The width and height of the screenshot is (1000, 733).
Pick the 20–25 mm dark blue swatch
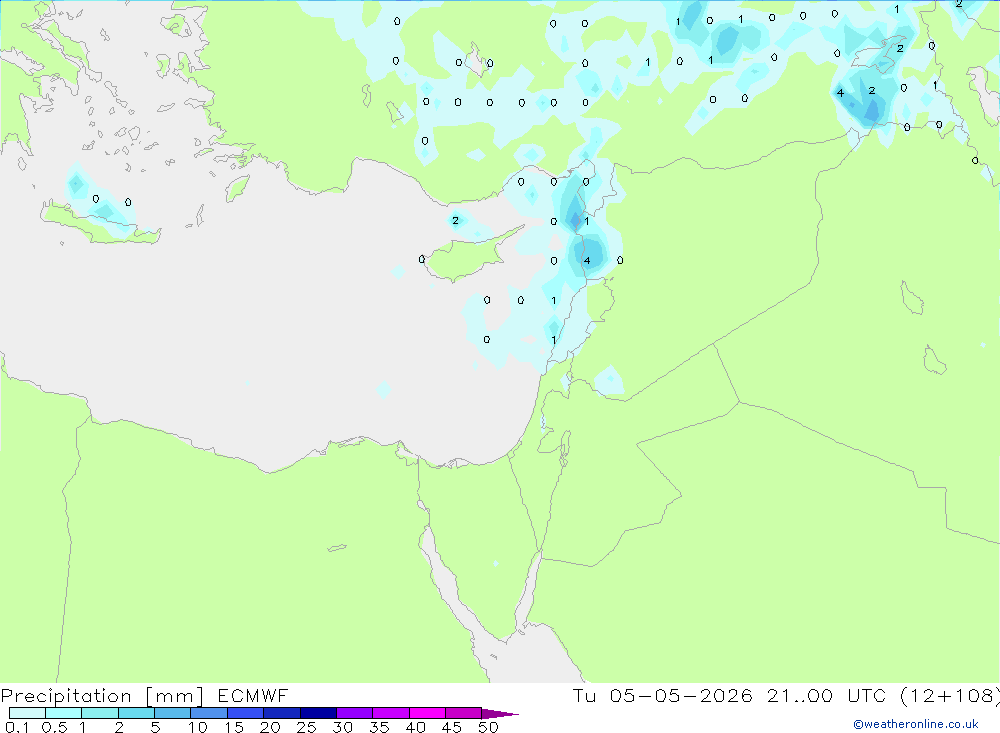[x=281, y=713]
